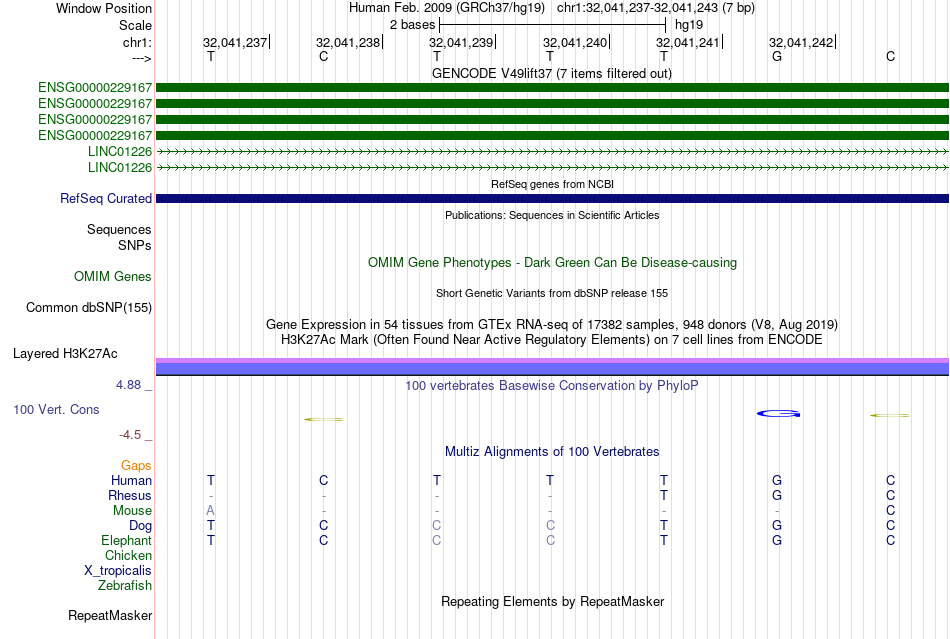
Task: Click the purple-blue H3K27Ac signal band
Action: point(552,366)
